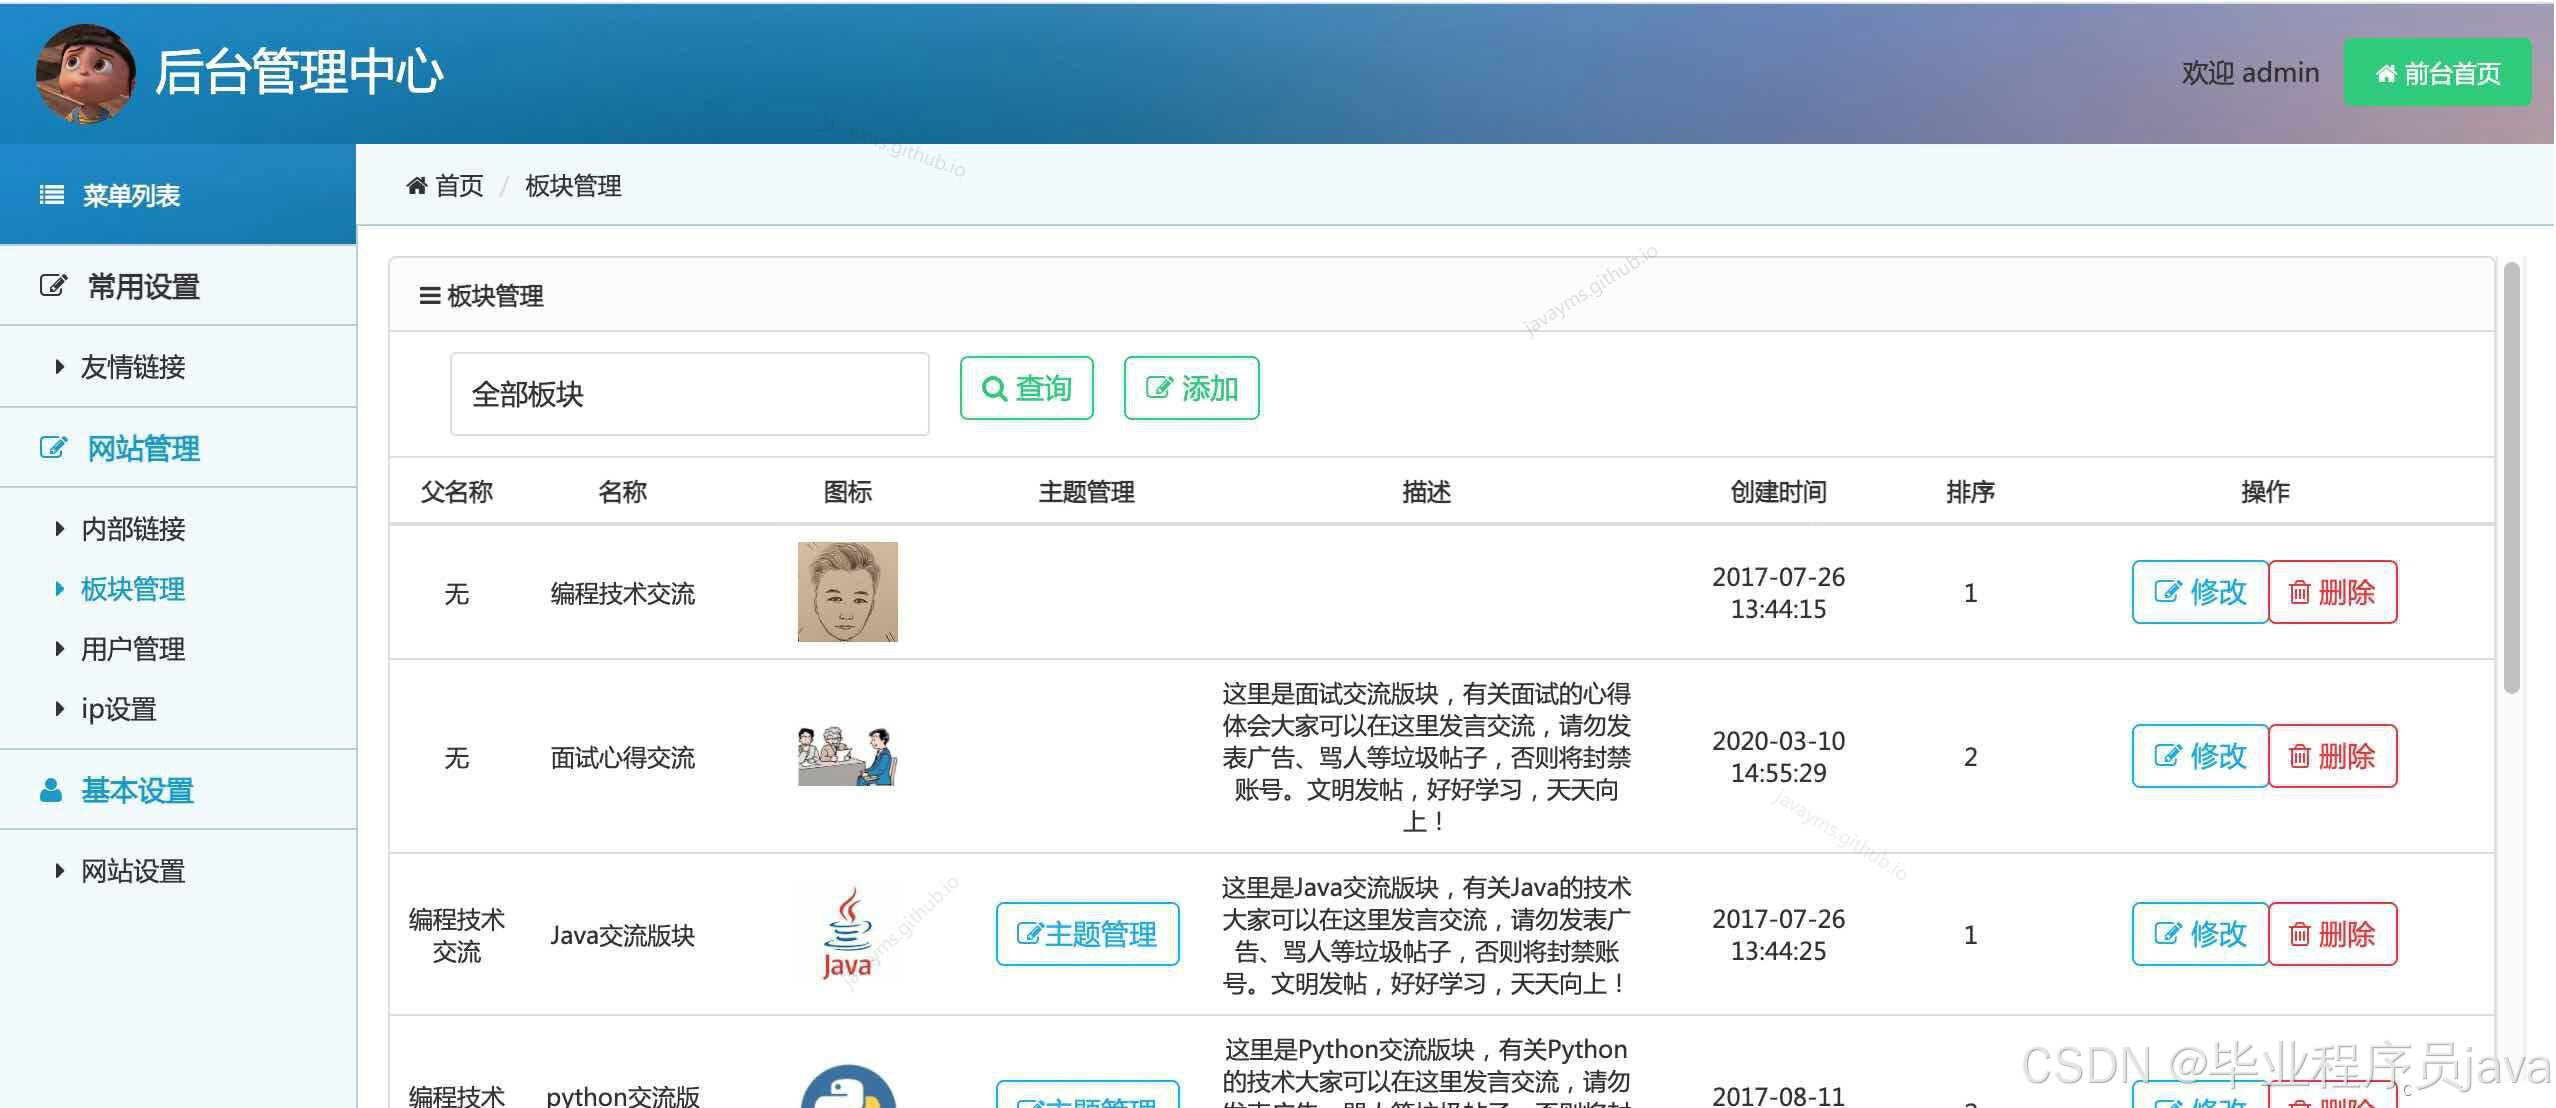Click the list icon beside 菜单列表
The width and height of the screenshot is (2556, 1108).
pos(50,194)
